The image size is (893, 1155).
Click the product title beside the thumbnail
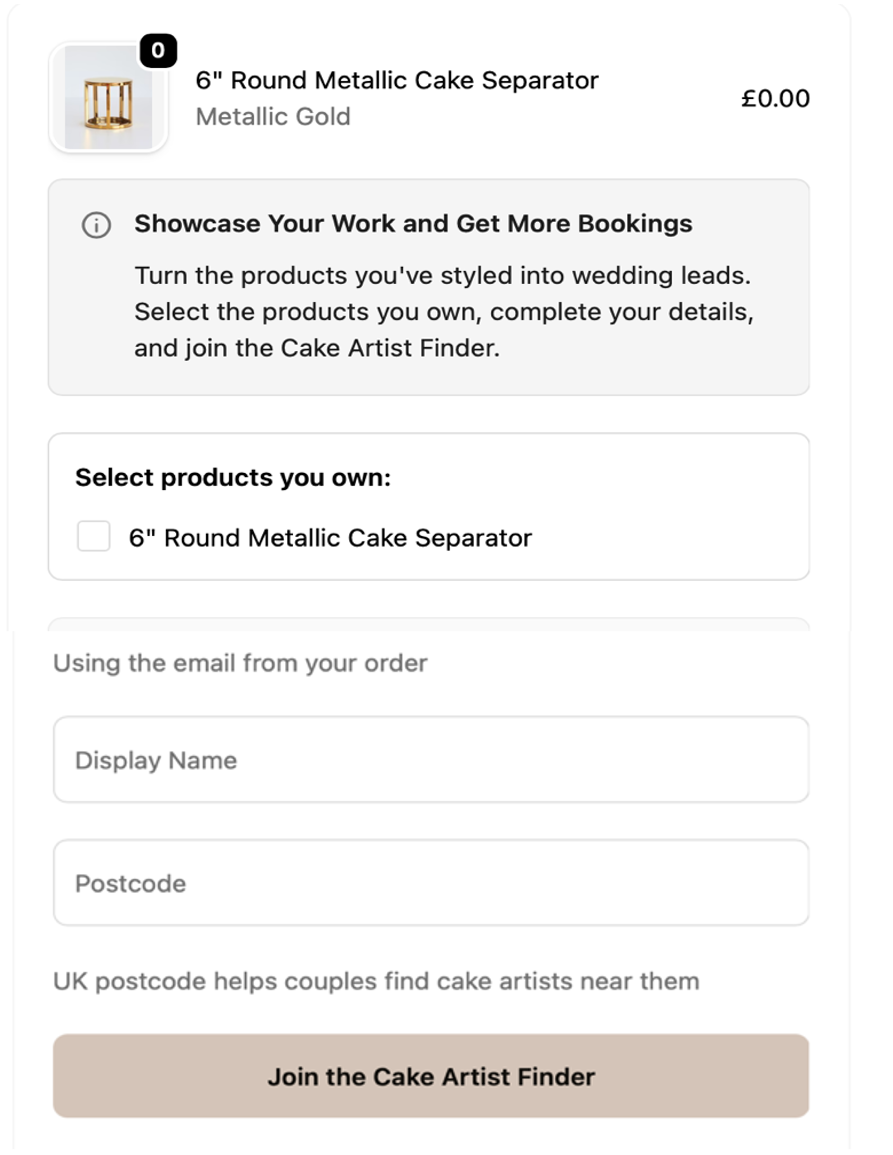397,81
